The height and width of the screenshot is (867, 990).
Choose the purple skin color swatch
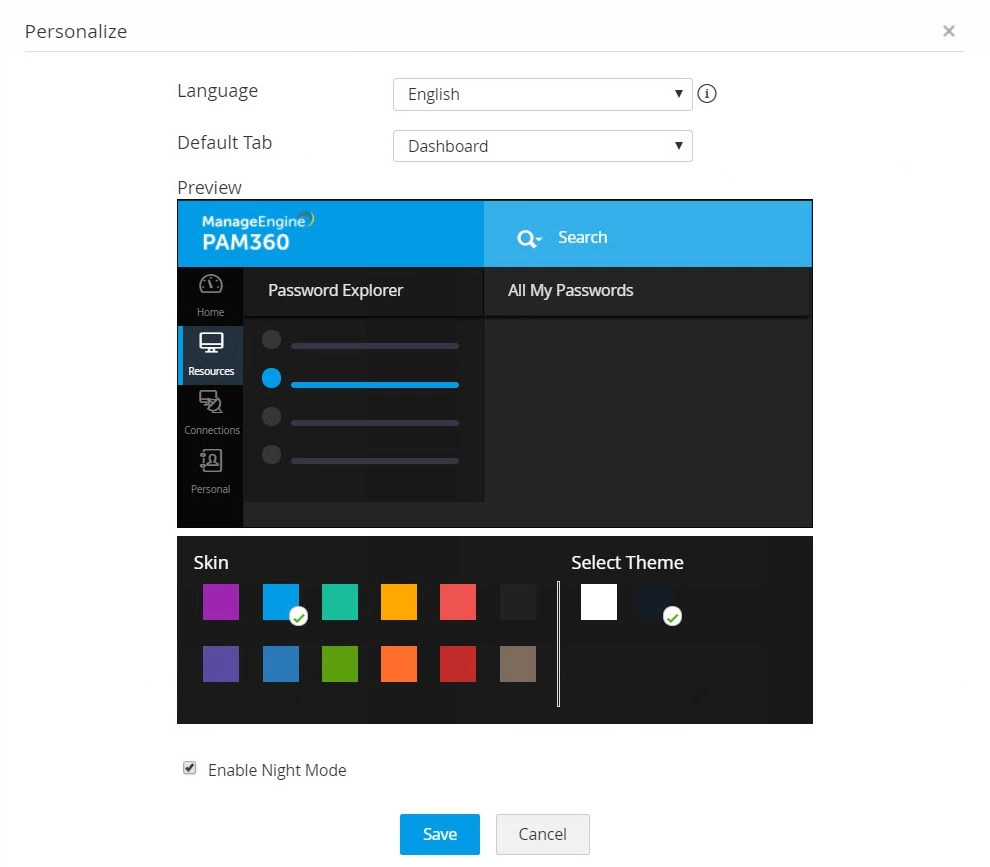click(221, 602)
